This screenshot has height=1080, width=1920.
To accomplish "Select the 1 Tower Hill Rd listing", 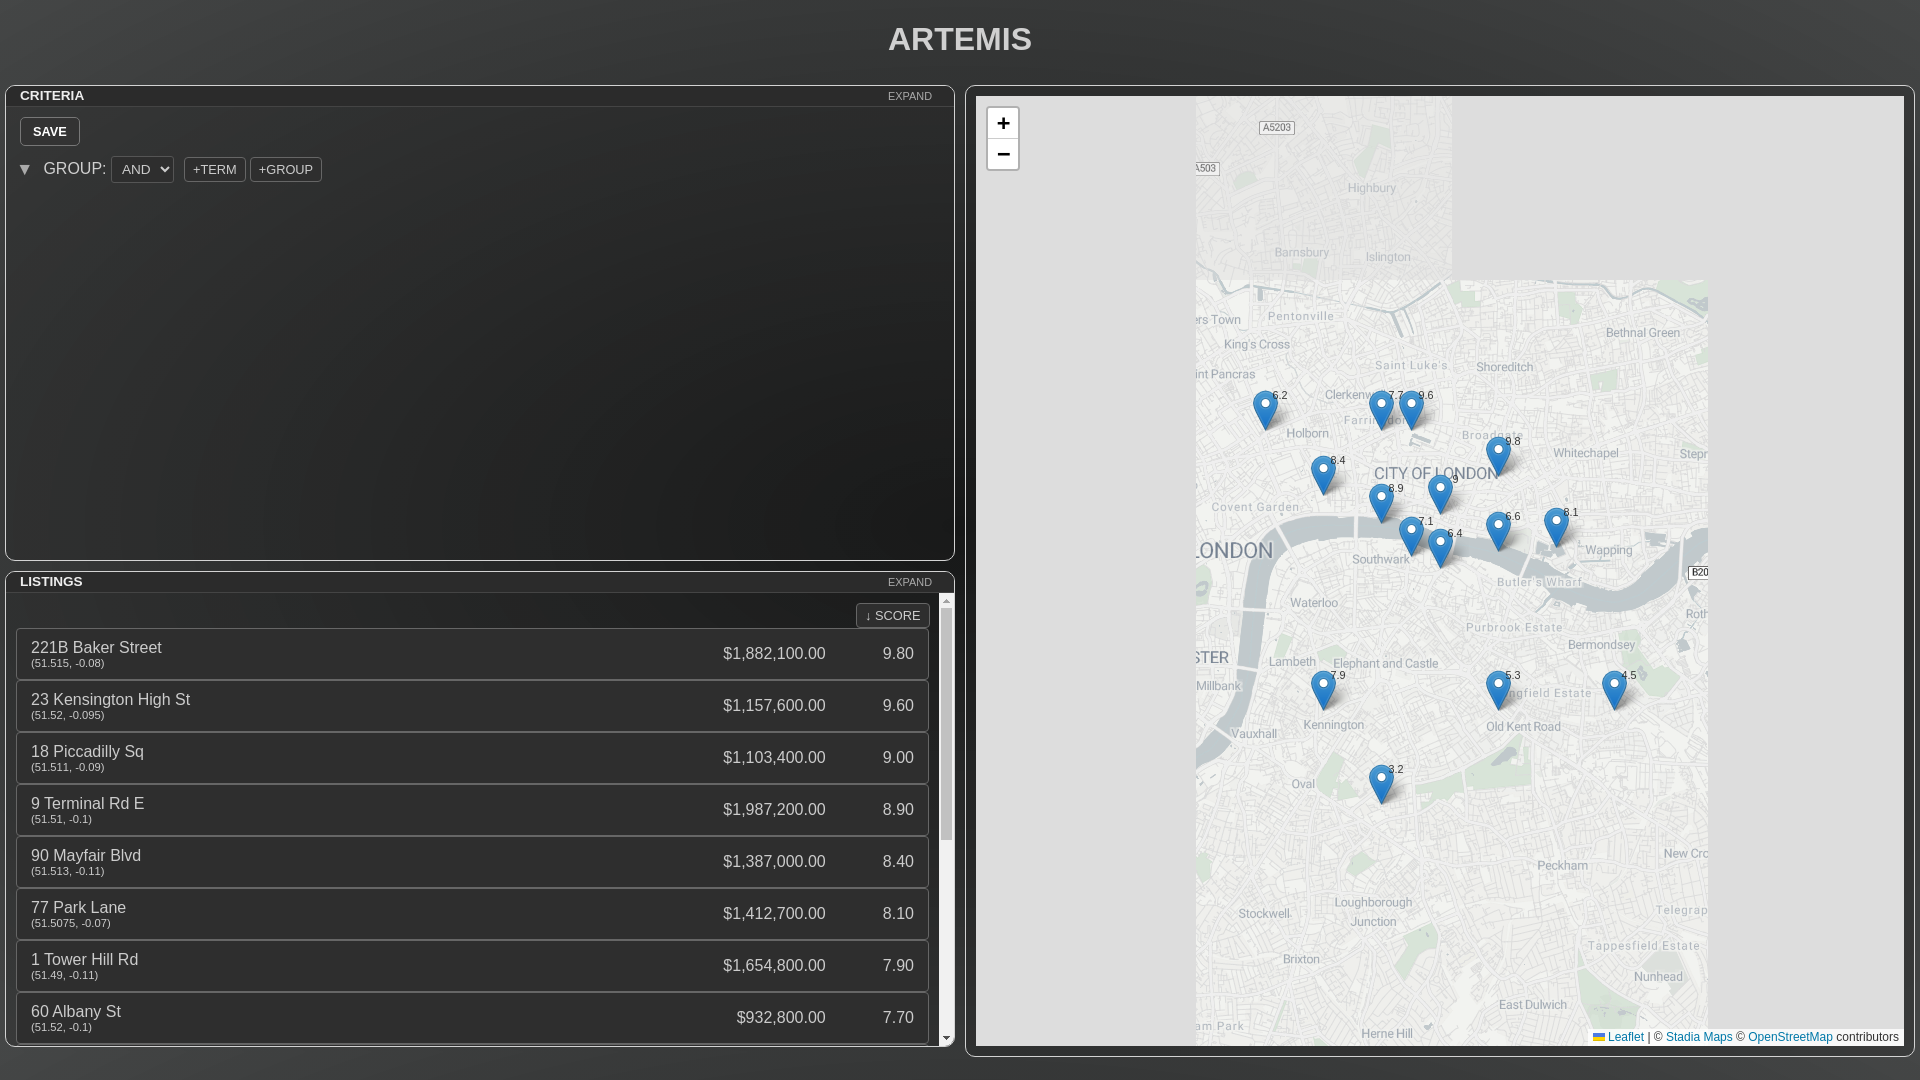I will pos(472,966).
